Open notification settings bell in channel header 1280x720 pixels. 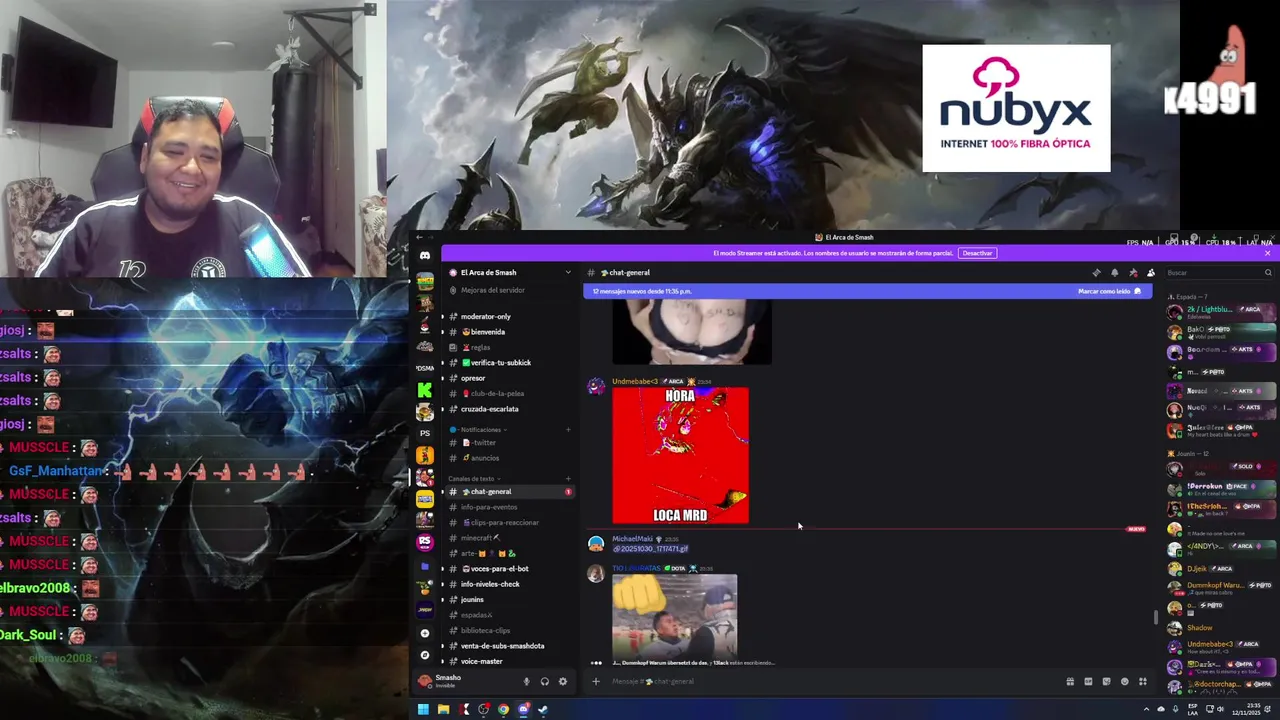point(1115,272)
